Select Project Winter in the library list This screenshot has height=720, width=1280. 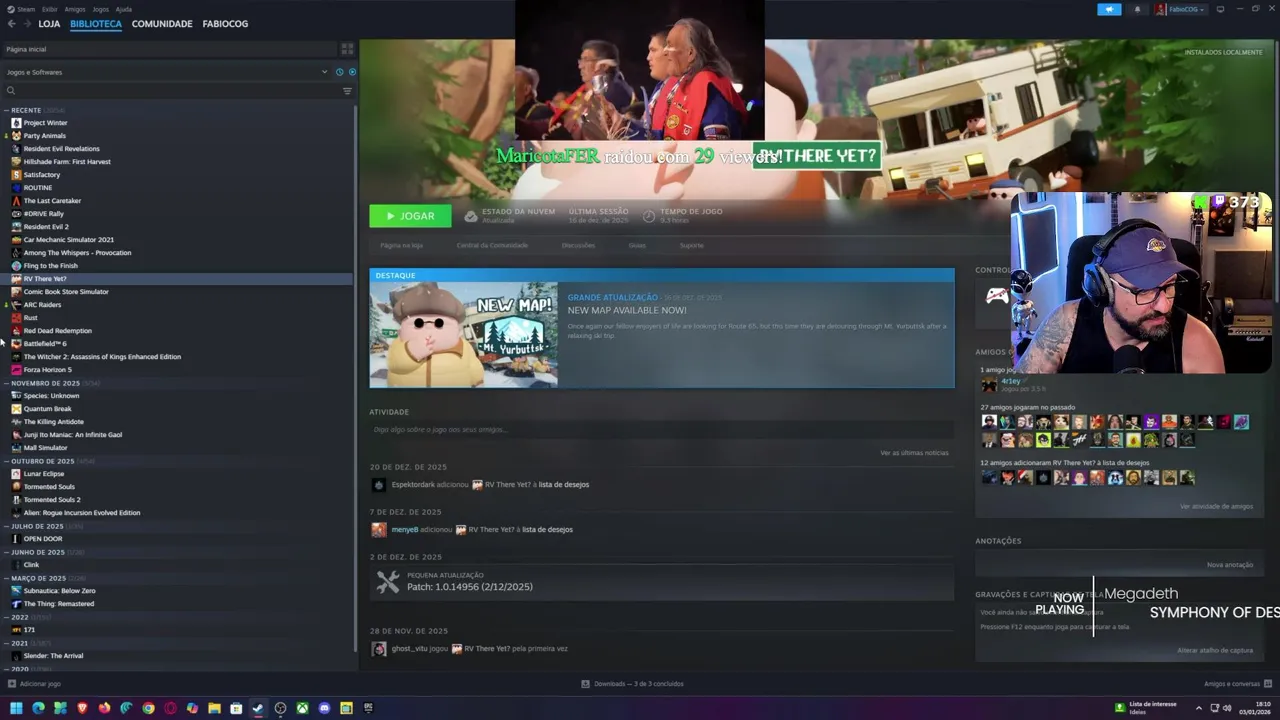click(45, 123)
